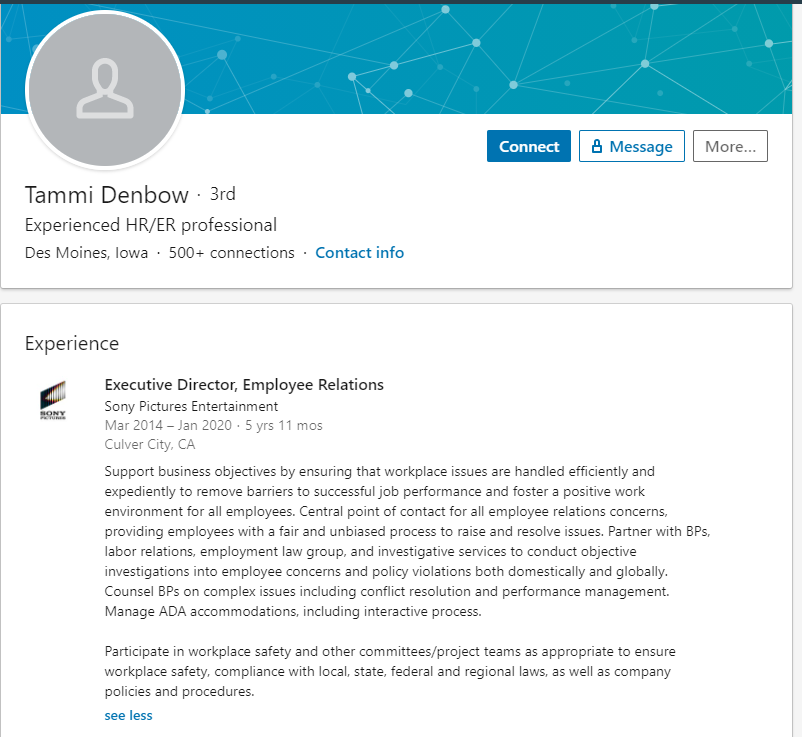
Task: Click the 3rd degree connection badge
Action: [x=223, y=194]
